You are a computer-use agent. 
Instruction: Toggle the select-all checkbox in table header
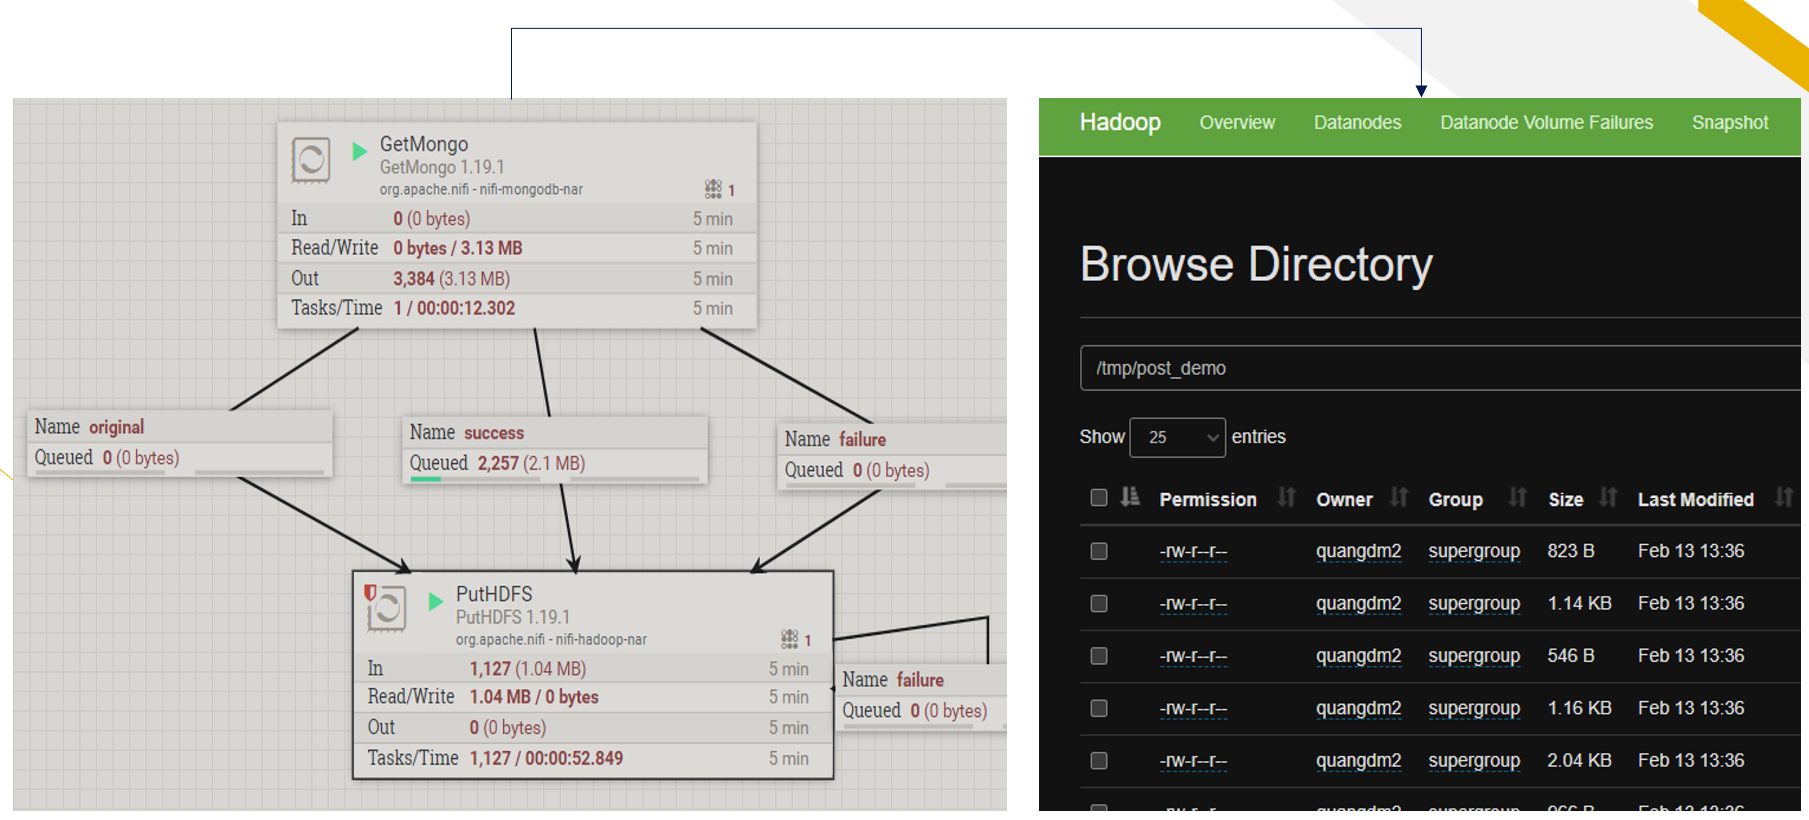[1099, 497]
